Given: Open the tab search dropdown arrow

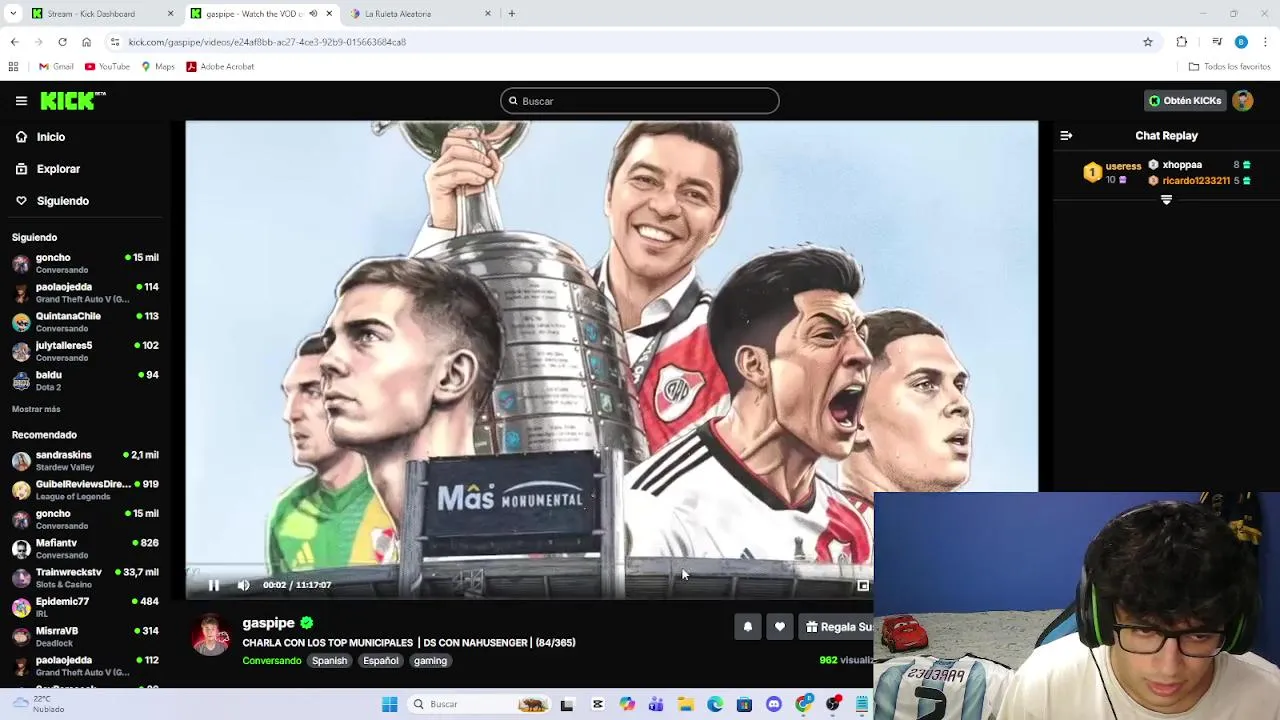Looking at the screenshot, I should click(13, 14).
